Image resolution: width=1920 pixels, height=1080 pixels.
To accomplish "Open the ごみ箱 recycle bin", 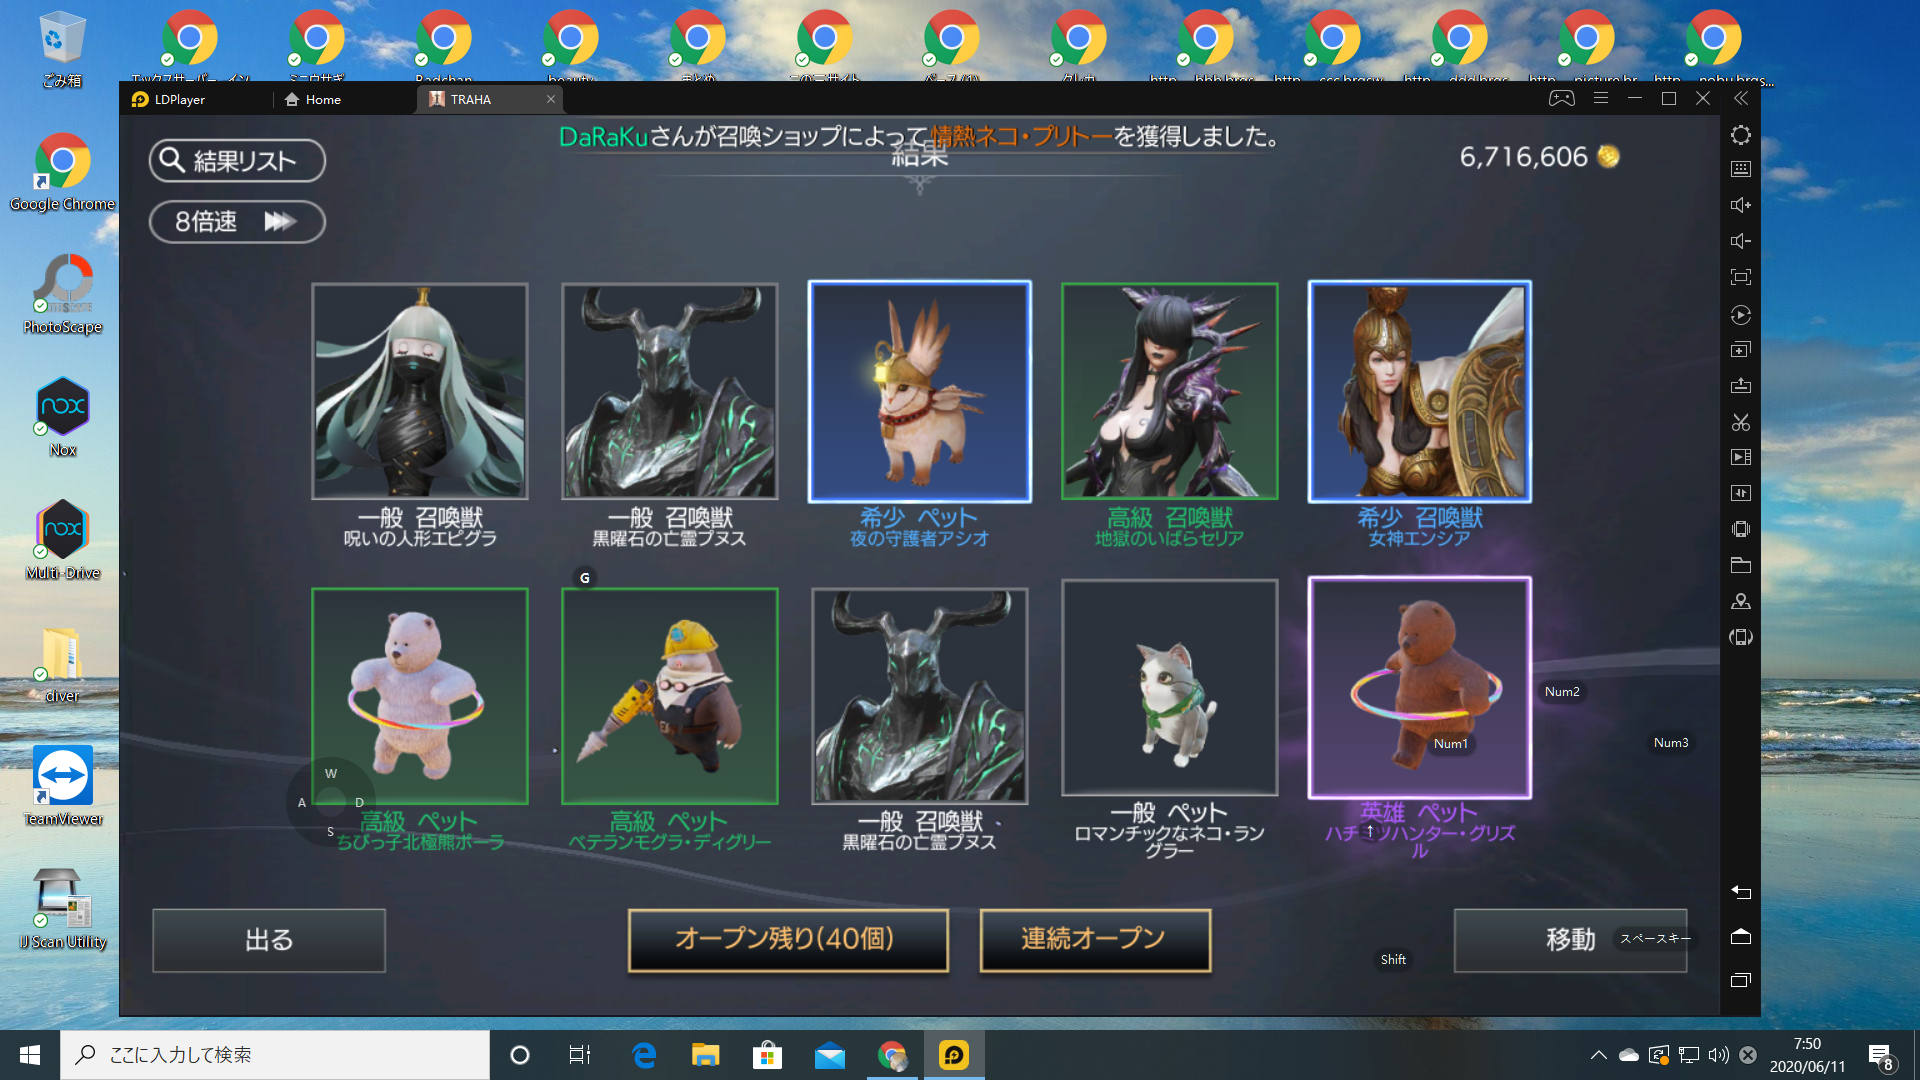I will 62,50.
